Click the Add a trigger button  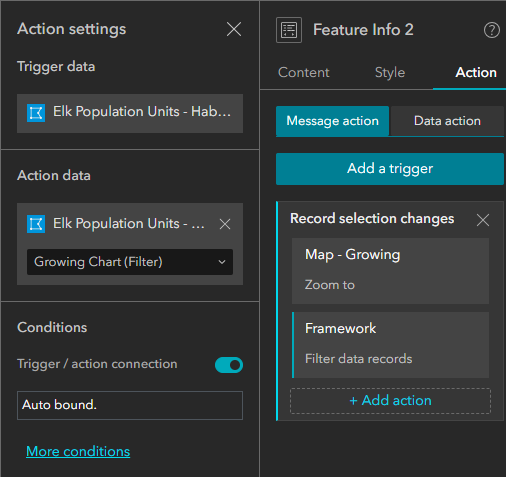pos(390,169)
